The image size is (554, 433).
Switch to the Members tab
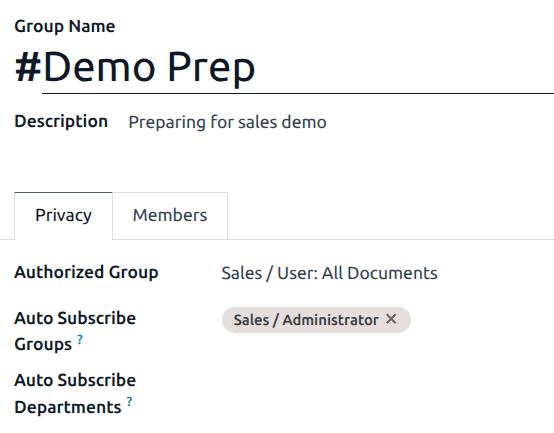click(x=170, y=215)
